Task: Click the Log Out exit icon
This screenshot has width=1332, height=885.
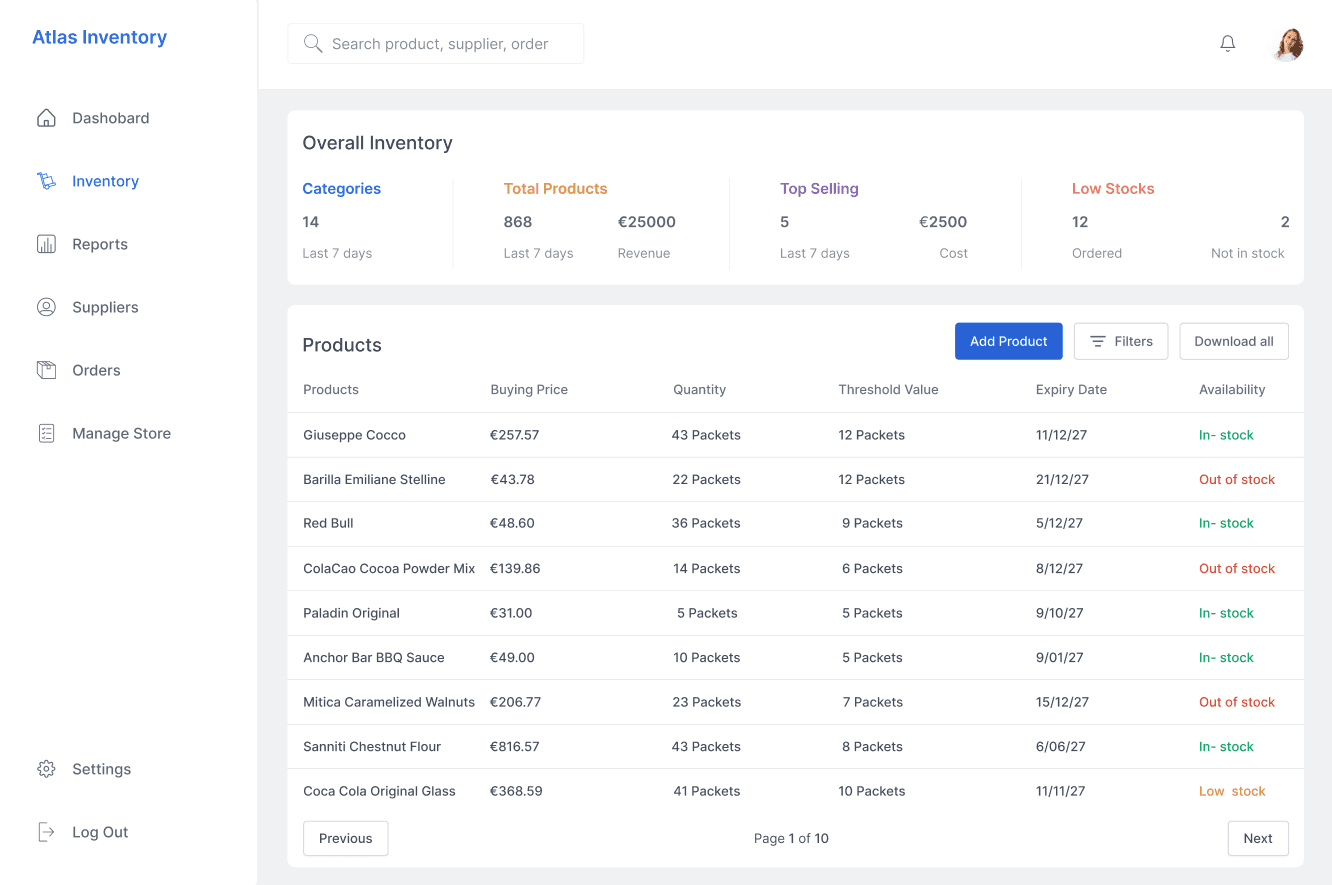Action: (x=46, y=832)
